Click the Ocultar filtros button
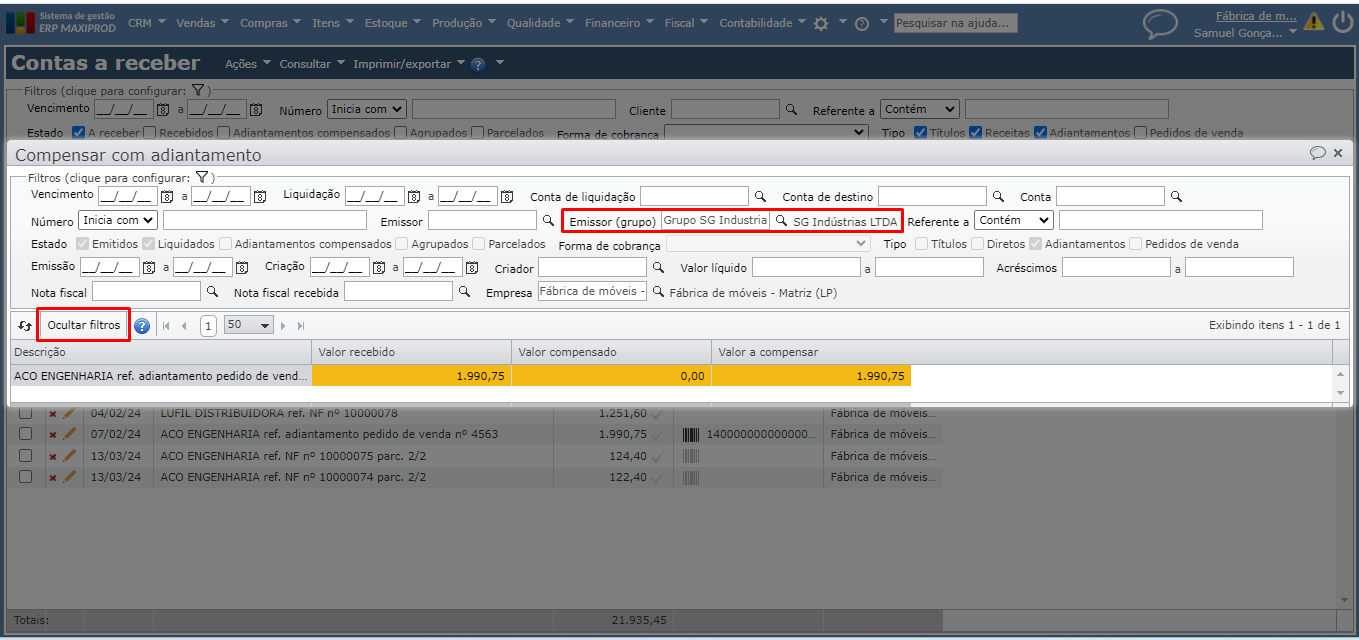The width and height of the screenshot is (1359, 640). 84,325
